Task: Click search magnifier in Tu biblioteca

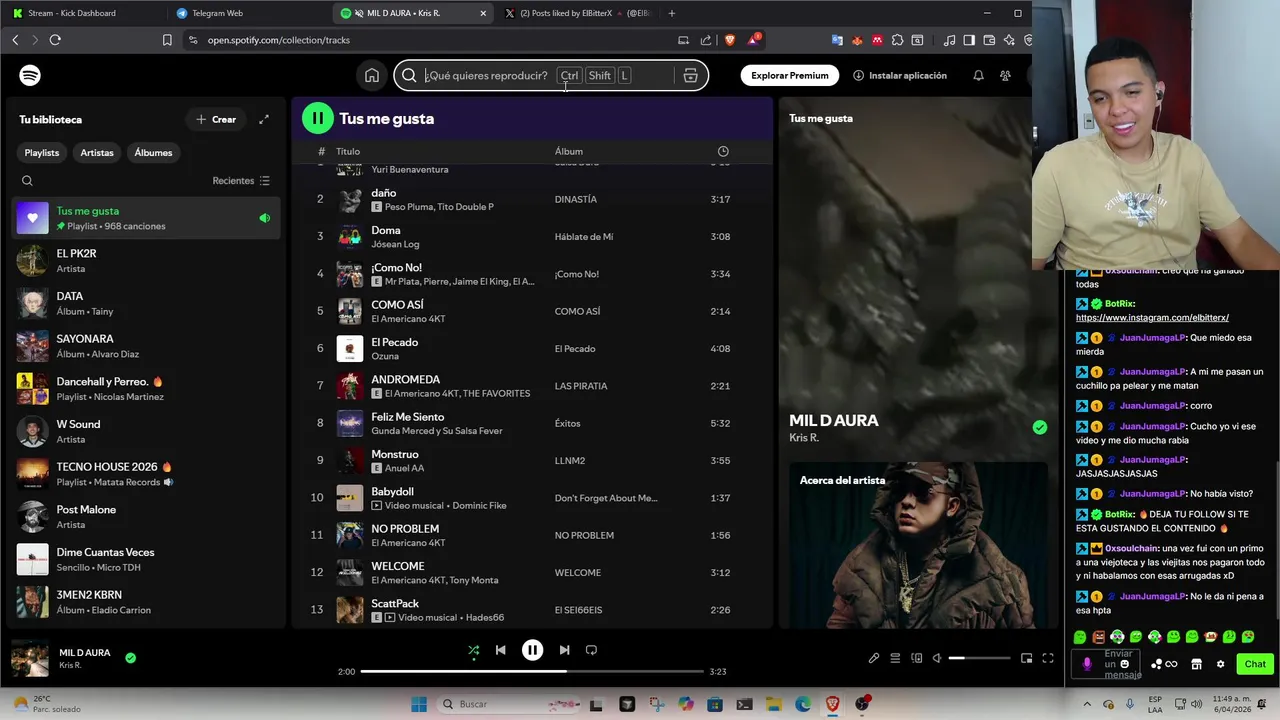Action: 27,181
